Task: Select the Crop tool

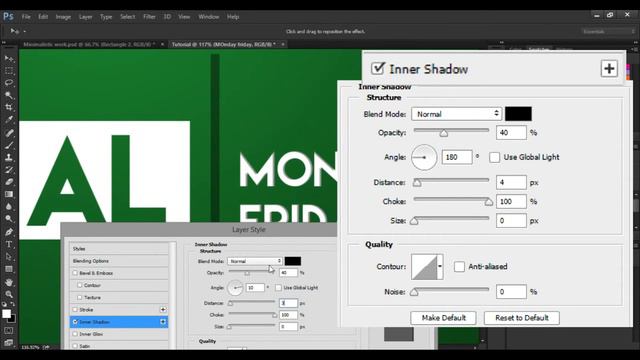Action: click(9, 107)
